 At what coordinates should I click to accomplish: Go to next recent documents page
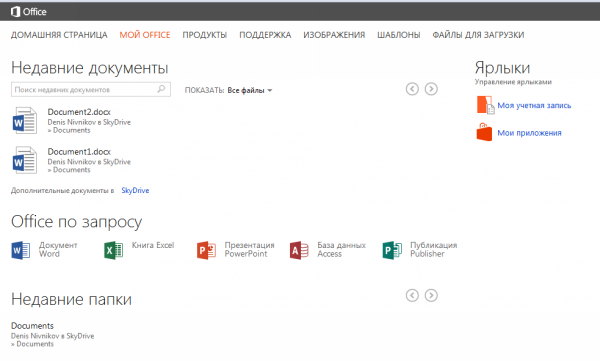click(431, 89)
